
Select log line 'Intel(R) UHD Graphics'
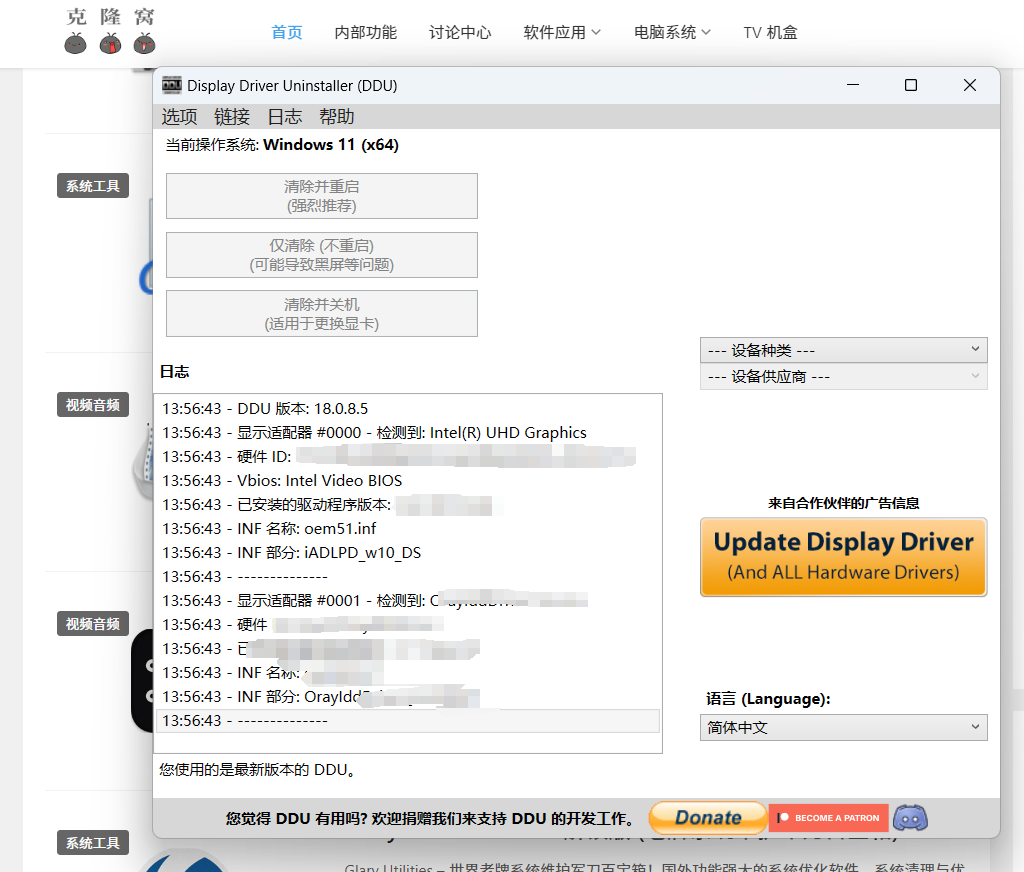click(408, 432)
